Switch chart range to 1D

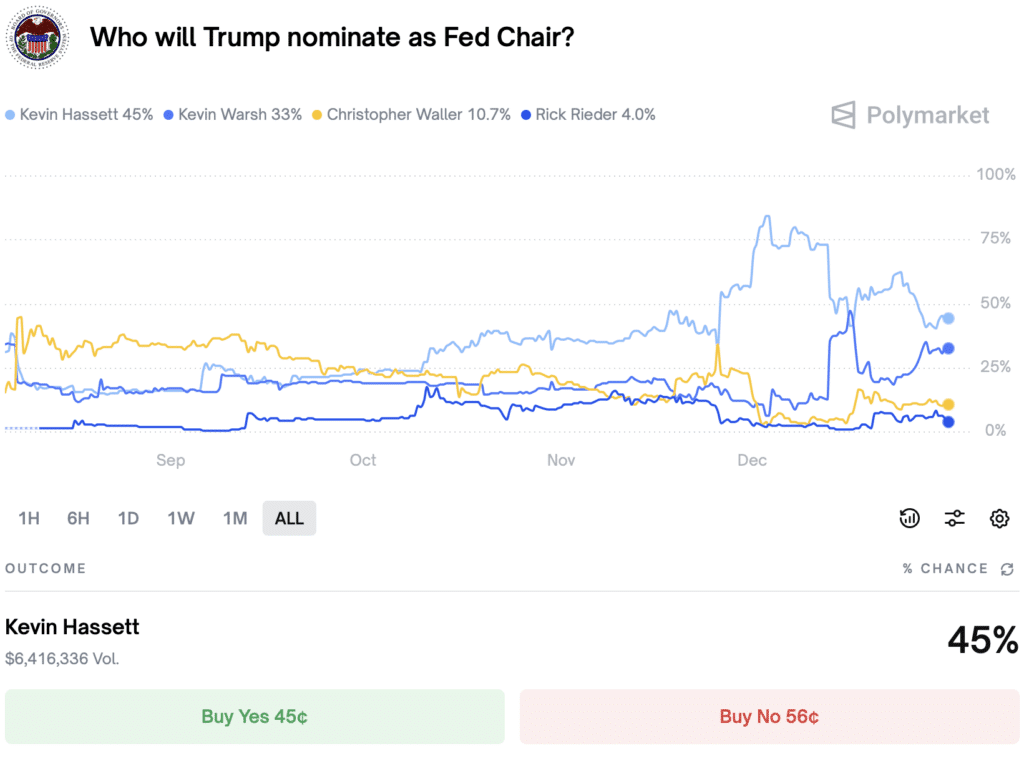click(x=128, y=518)
